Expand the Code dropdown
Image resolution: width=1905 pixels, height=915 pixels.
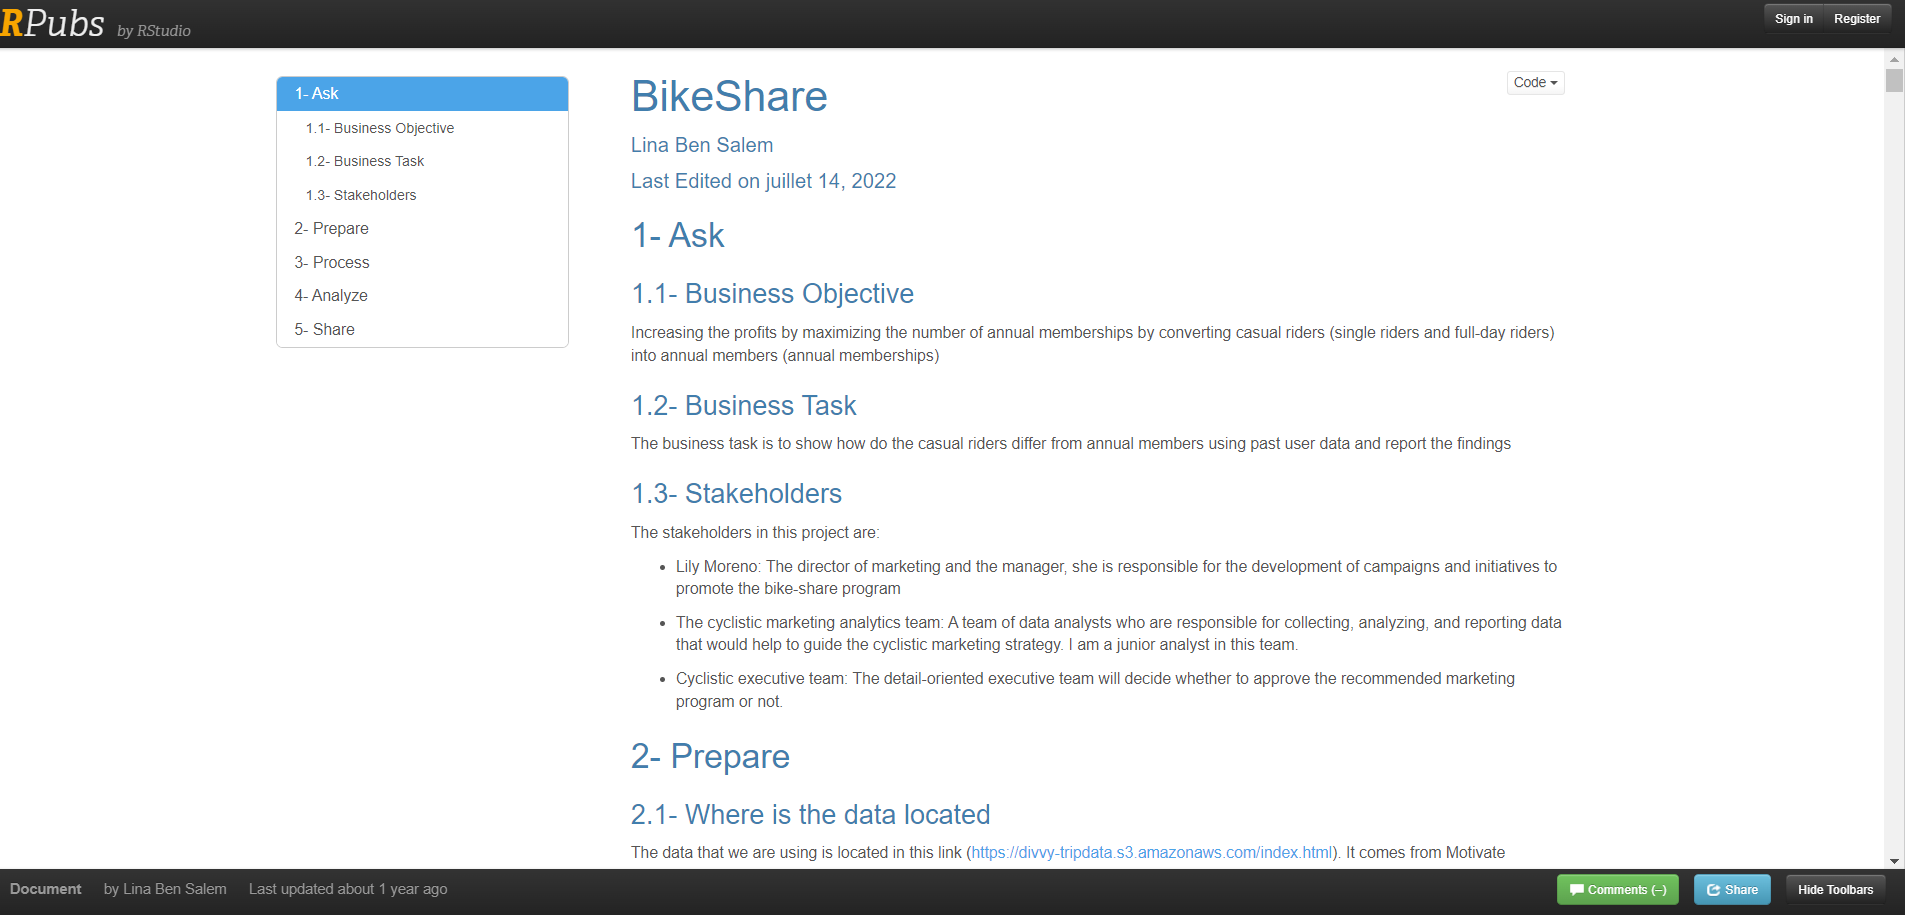(1535, 82)
